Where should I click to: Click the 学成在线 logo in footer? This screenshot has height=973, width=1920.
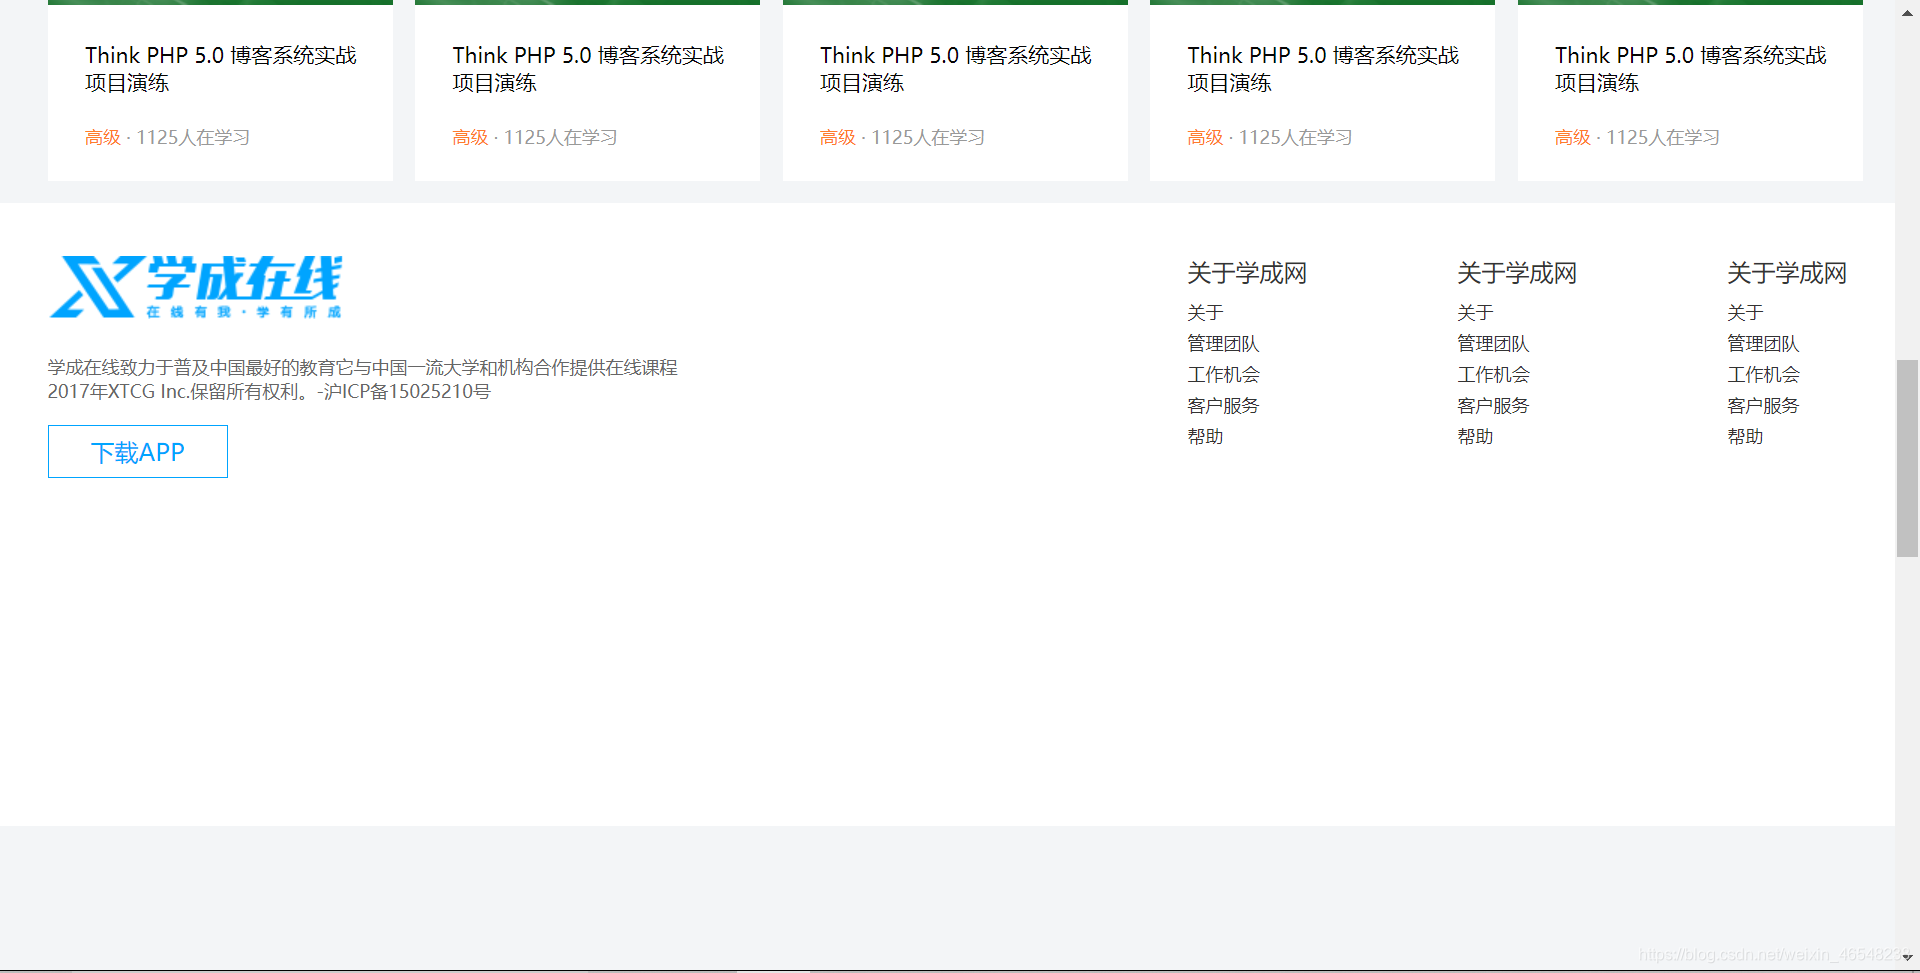pos(196,287)
